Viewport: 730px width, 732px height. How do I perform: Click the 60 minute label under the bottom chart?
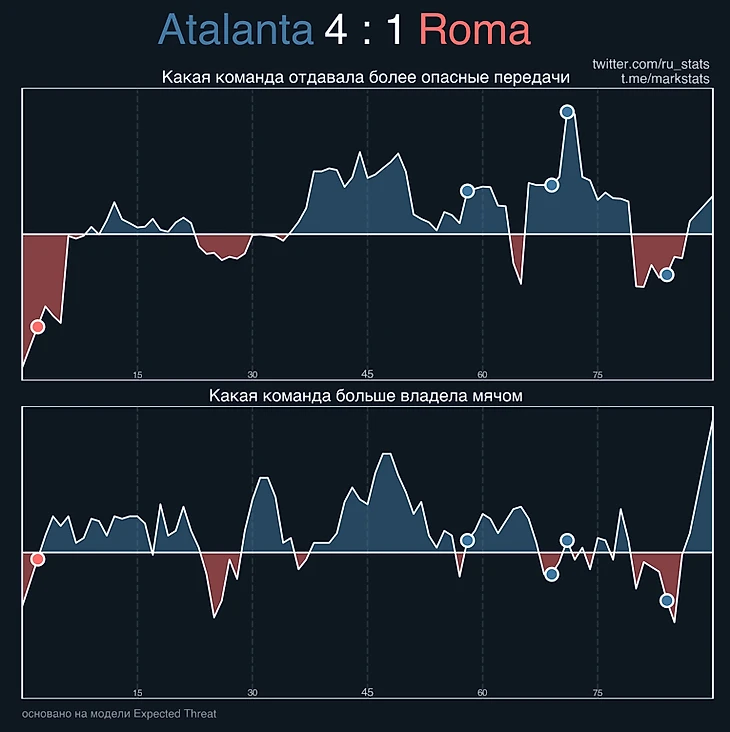point(482,692)
